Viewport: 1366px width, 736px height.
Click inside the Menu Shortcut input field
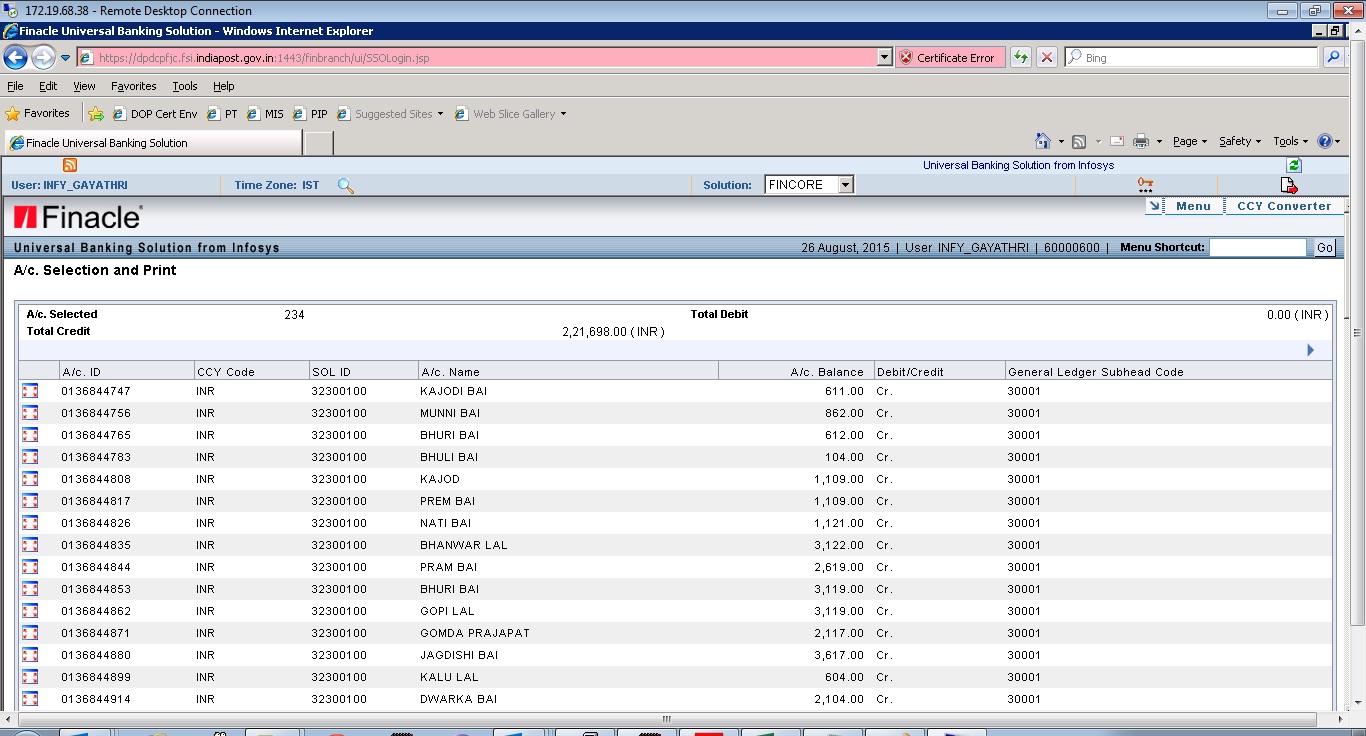(1258, 247)
